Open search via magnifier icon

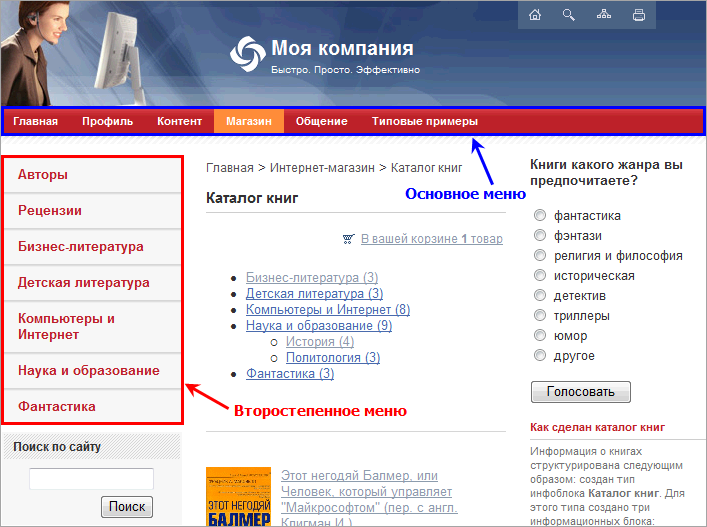tap(569, 15)
